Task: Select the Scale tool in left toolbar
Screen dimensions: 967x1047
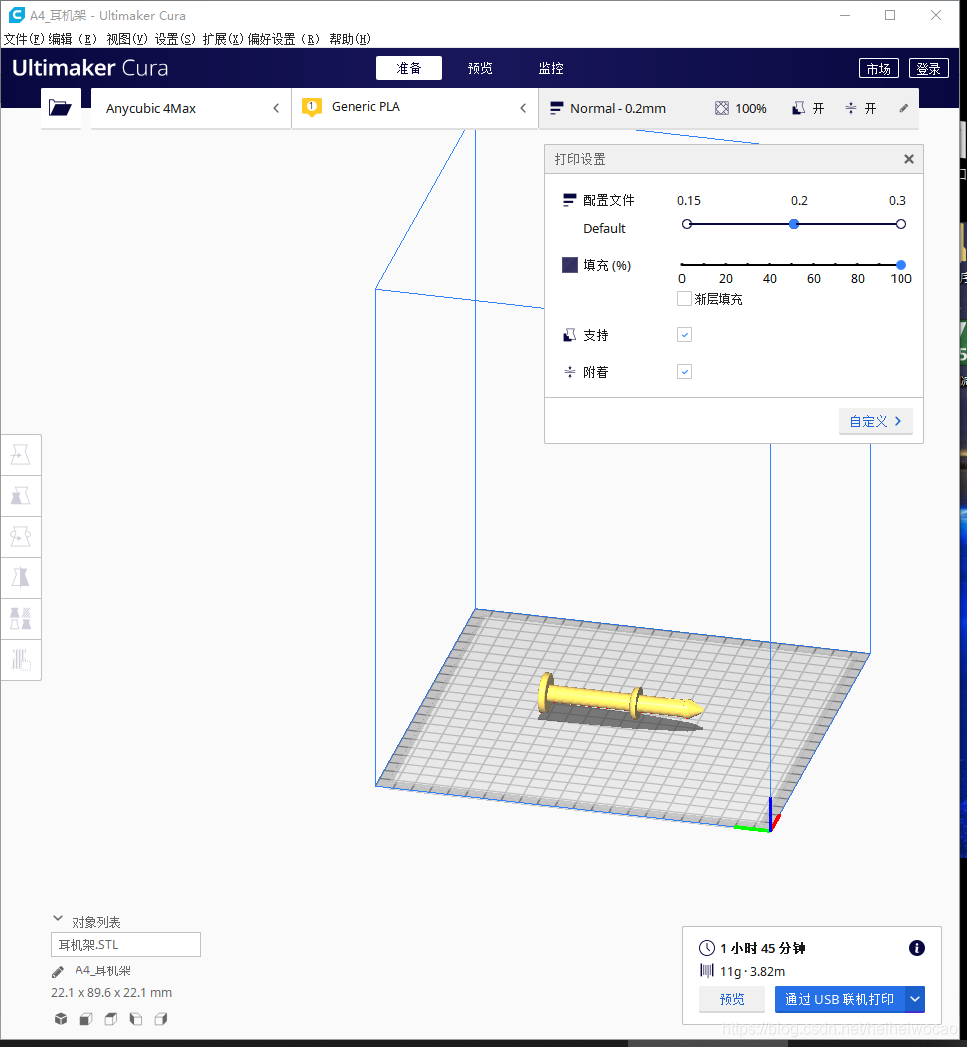Action: (x=21, y=496)
